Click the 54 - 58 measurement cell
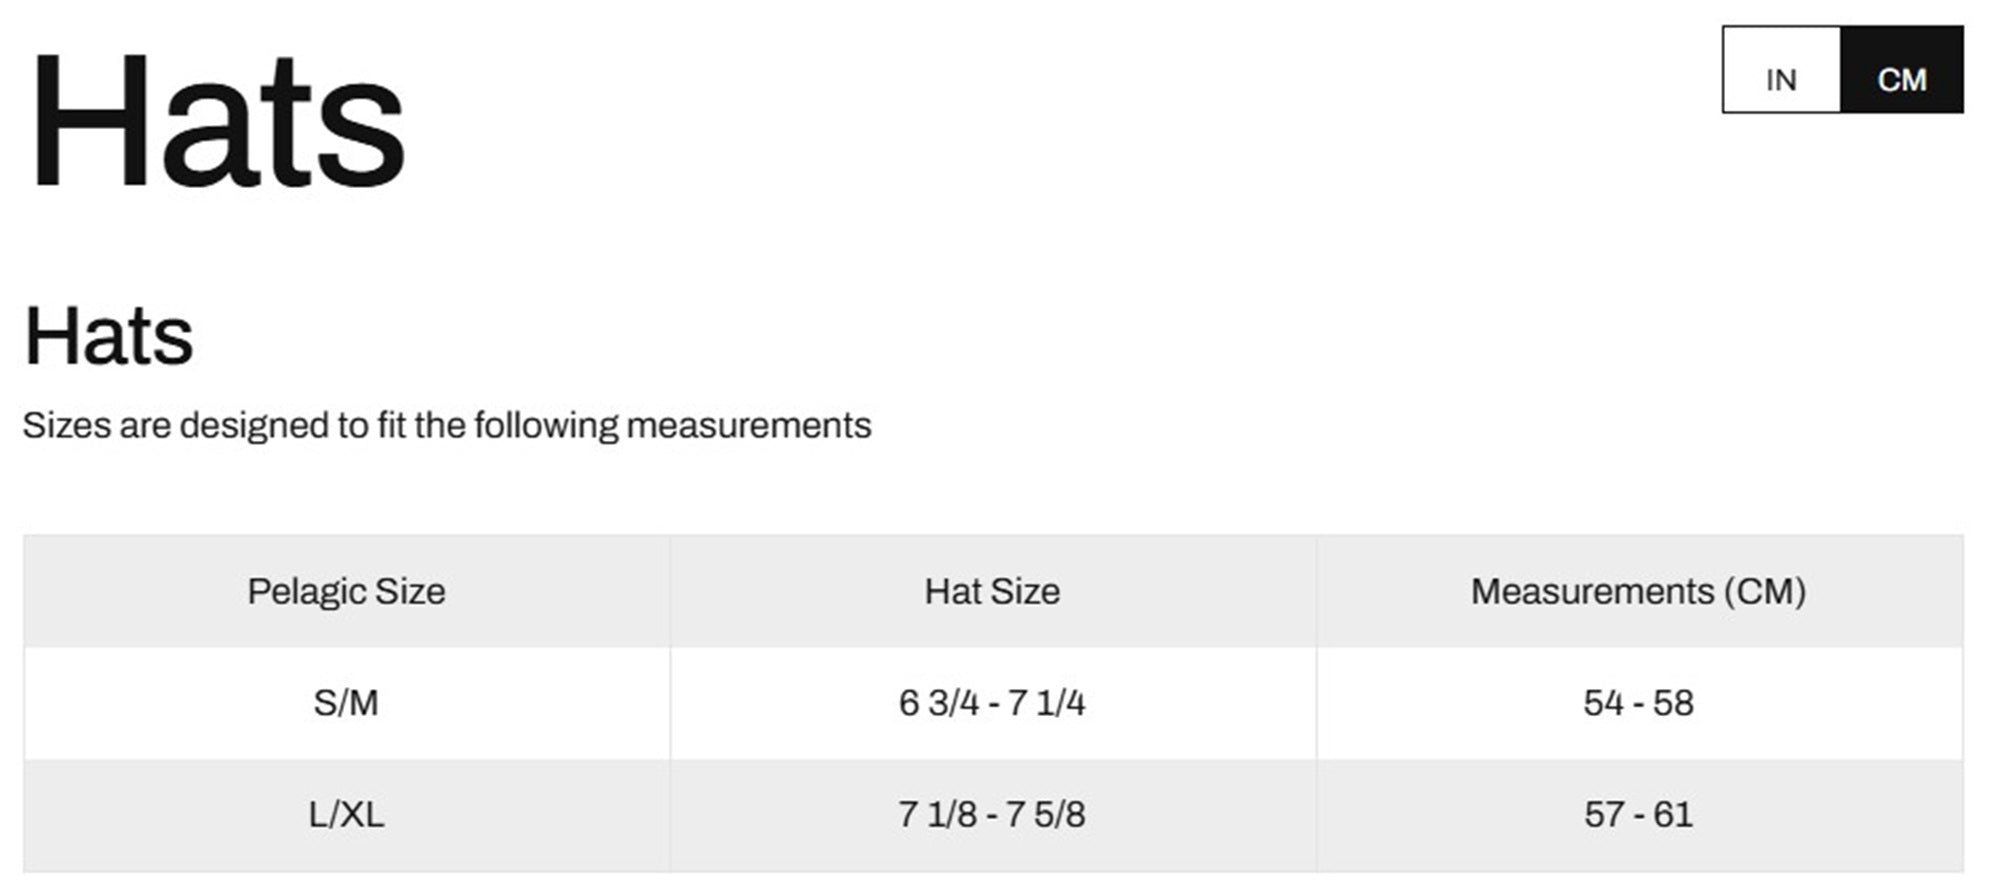The width and height of the screenshot is (2000, 896). (x=1640, y=703)
